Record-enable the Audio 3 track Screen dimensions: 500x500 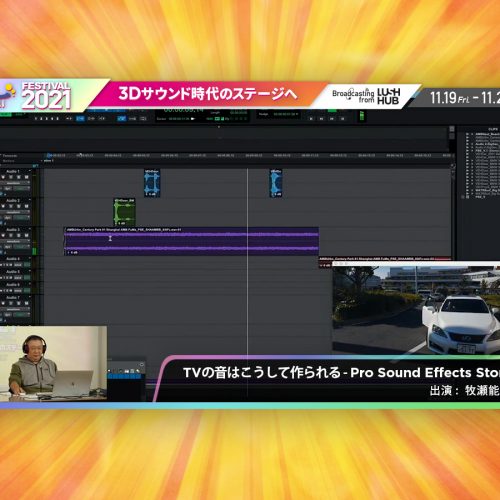[x=3, y=235]
